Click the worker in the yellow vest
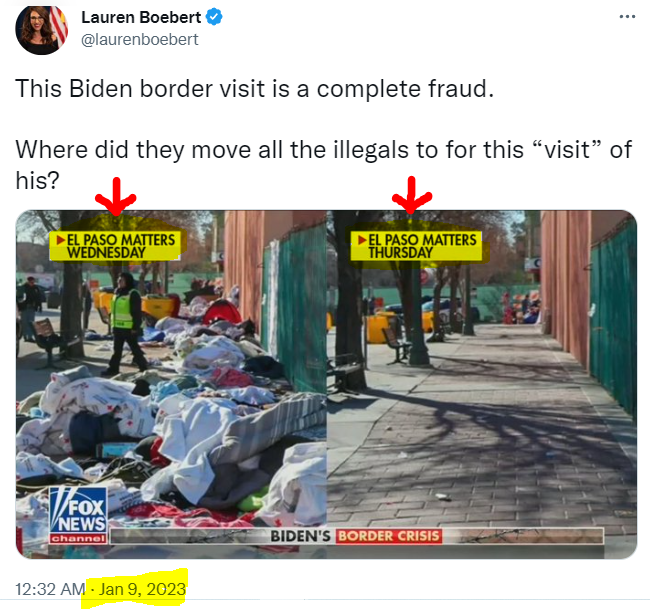Image resolution: width=650 pixels, height=609 pixels. (x=124, y=323)
